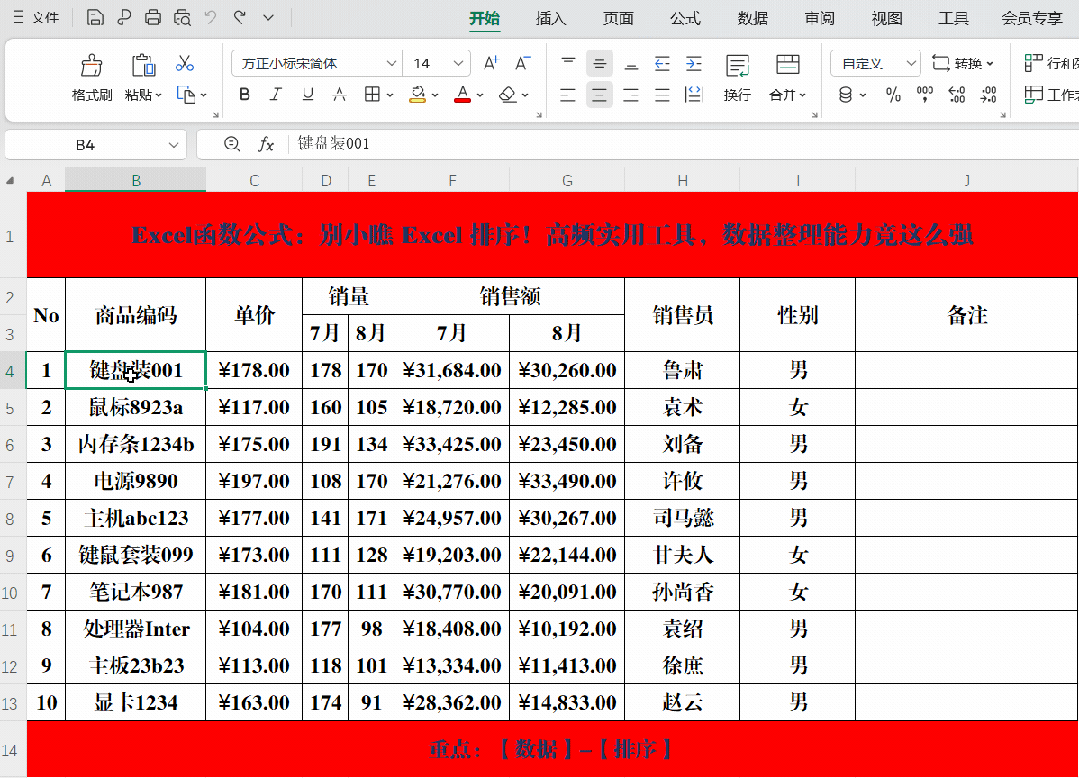Decrease font size with the A- icon
The height and width of the screenshot is (778, 1079).
522,63
